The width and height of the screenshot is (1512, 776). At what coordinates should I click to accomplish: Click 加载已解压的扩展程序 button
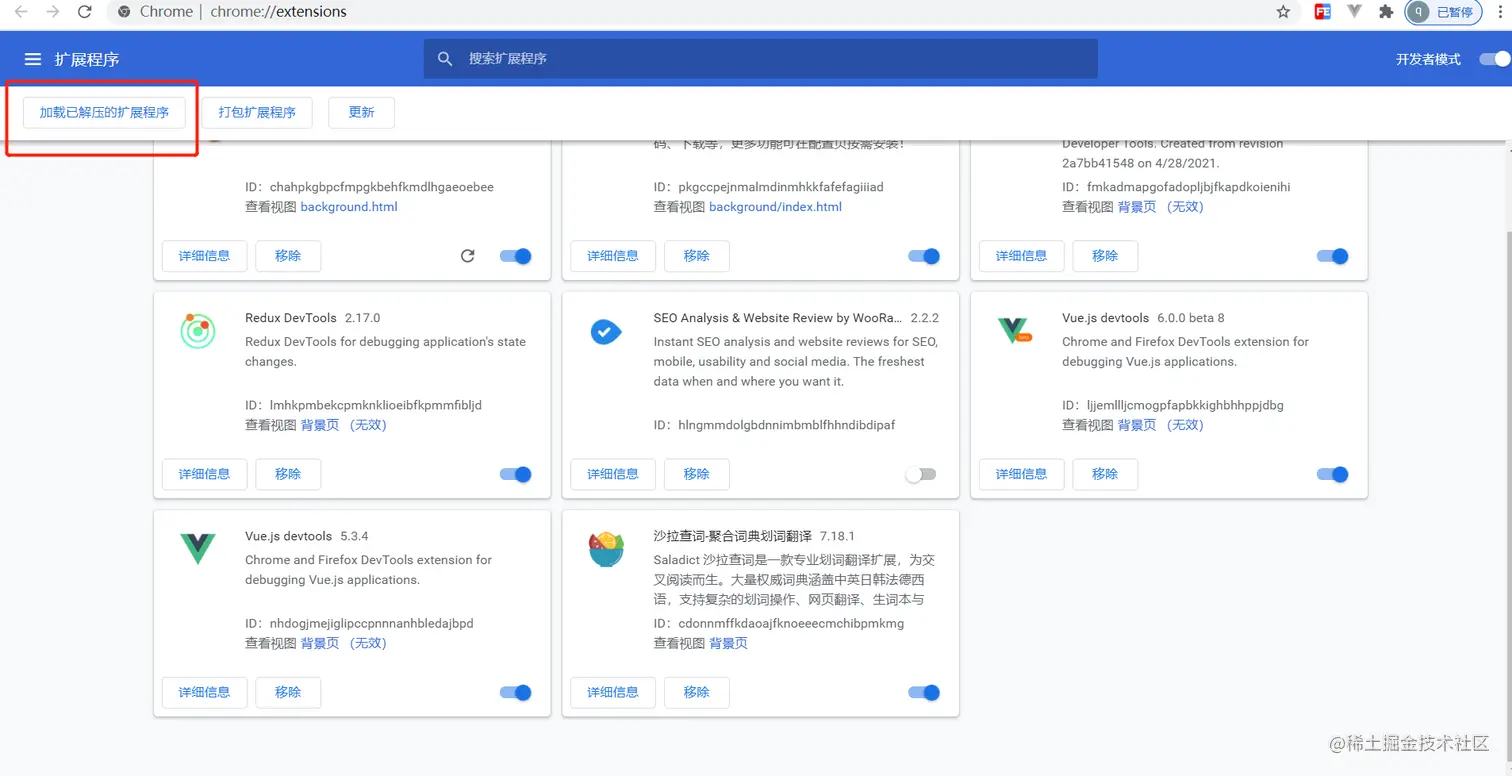click(104, 113)
